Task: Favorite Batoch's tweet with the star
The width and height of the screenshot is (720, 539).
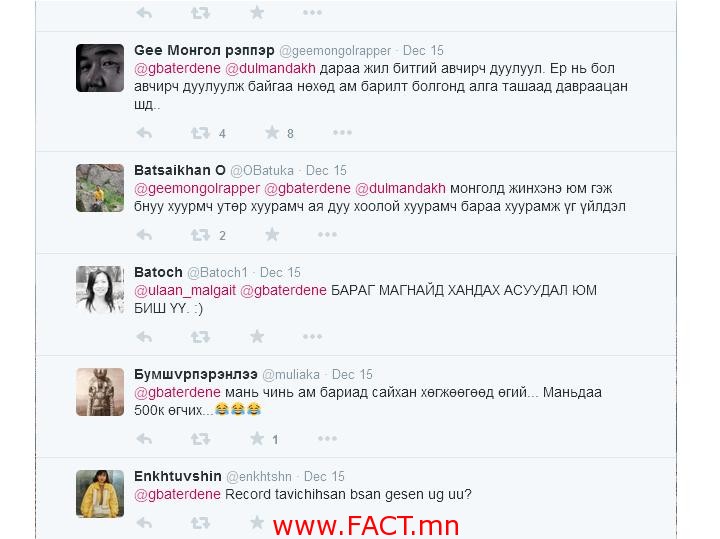Action: [257, 337]
